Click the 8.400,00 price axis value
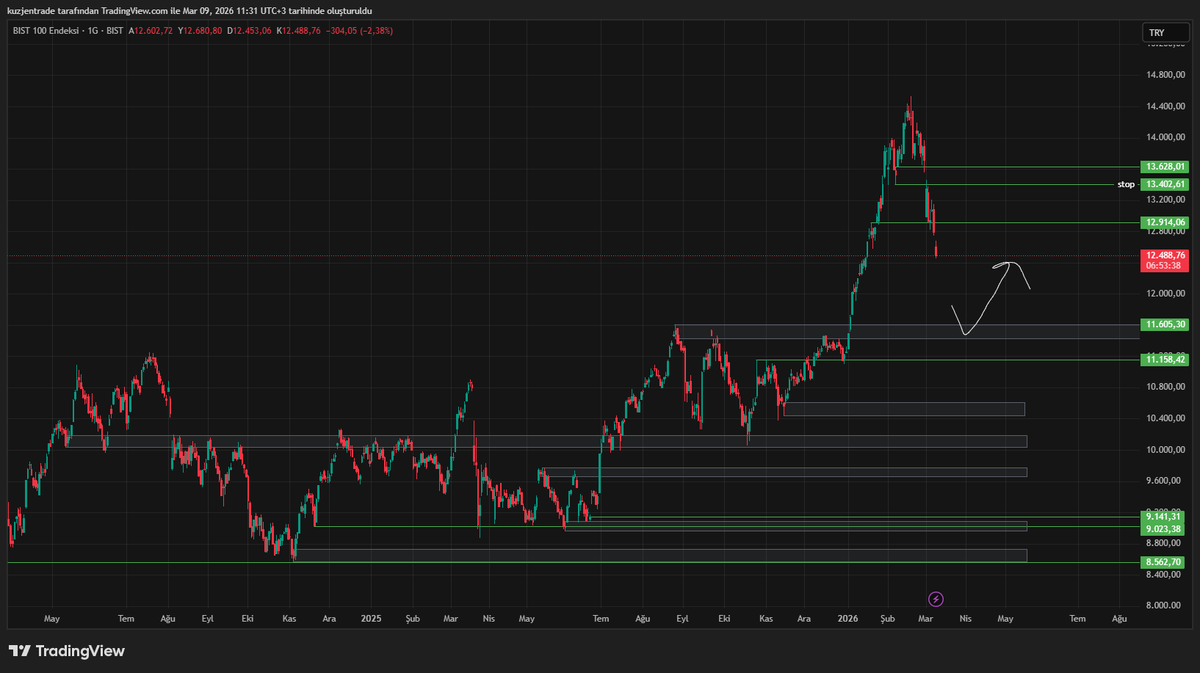This screenshot has height=673, width=1200. coord(1166,574)
